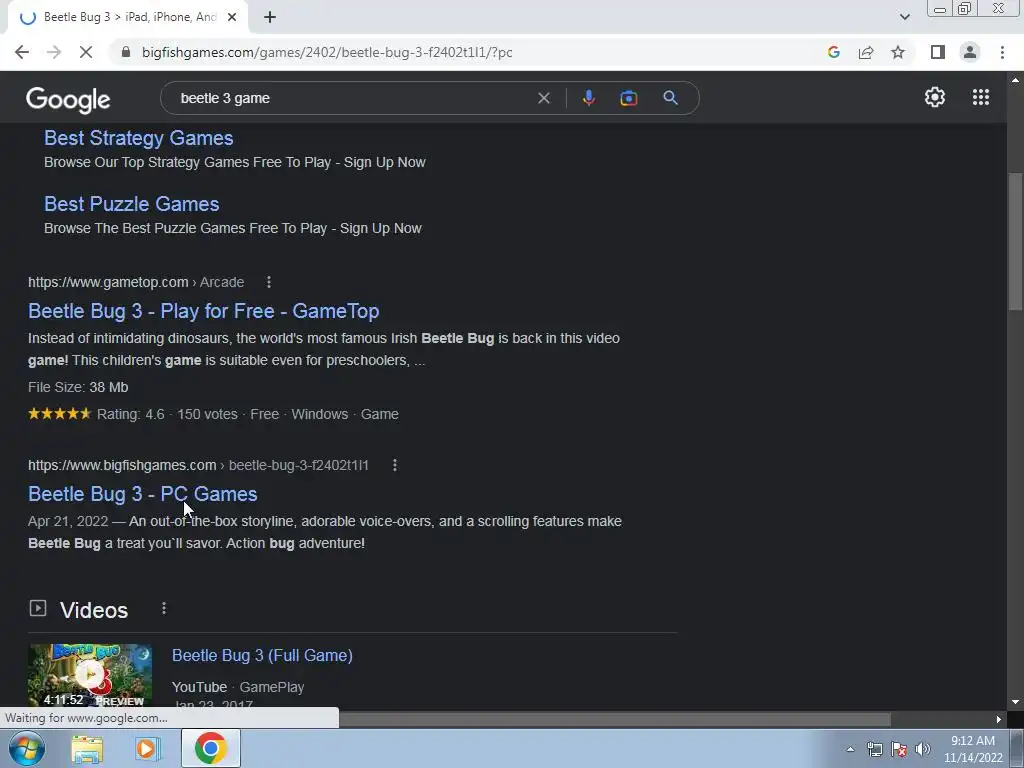Click the scroll-down arrow of page scrollbar
This screenshot has height=768, width=1024.
1015,702
